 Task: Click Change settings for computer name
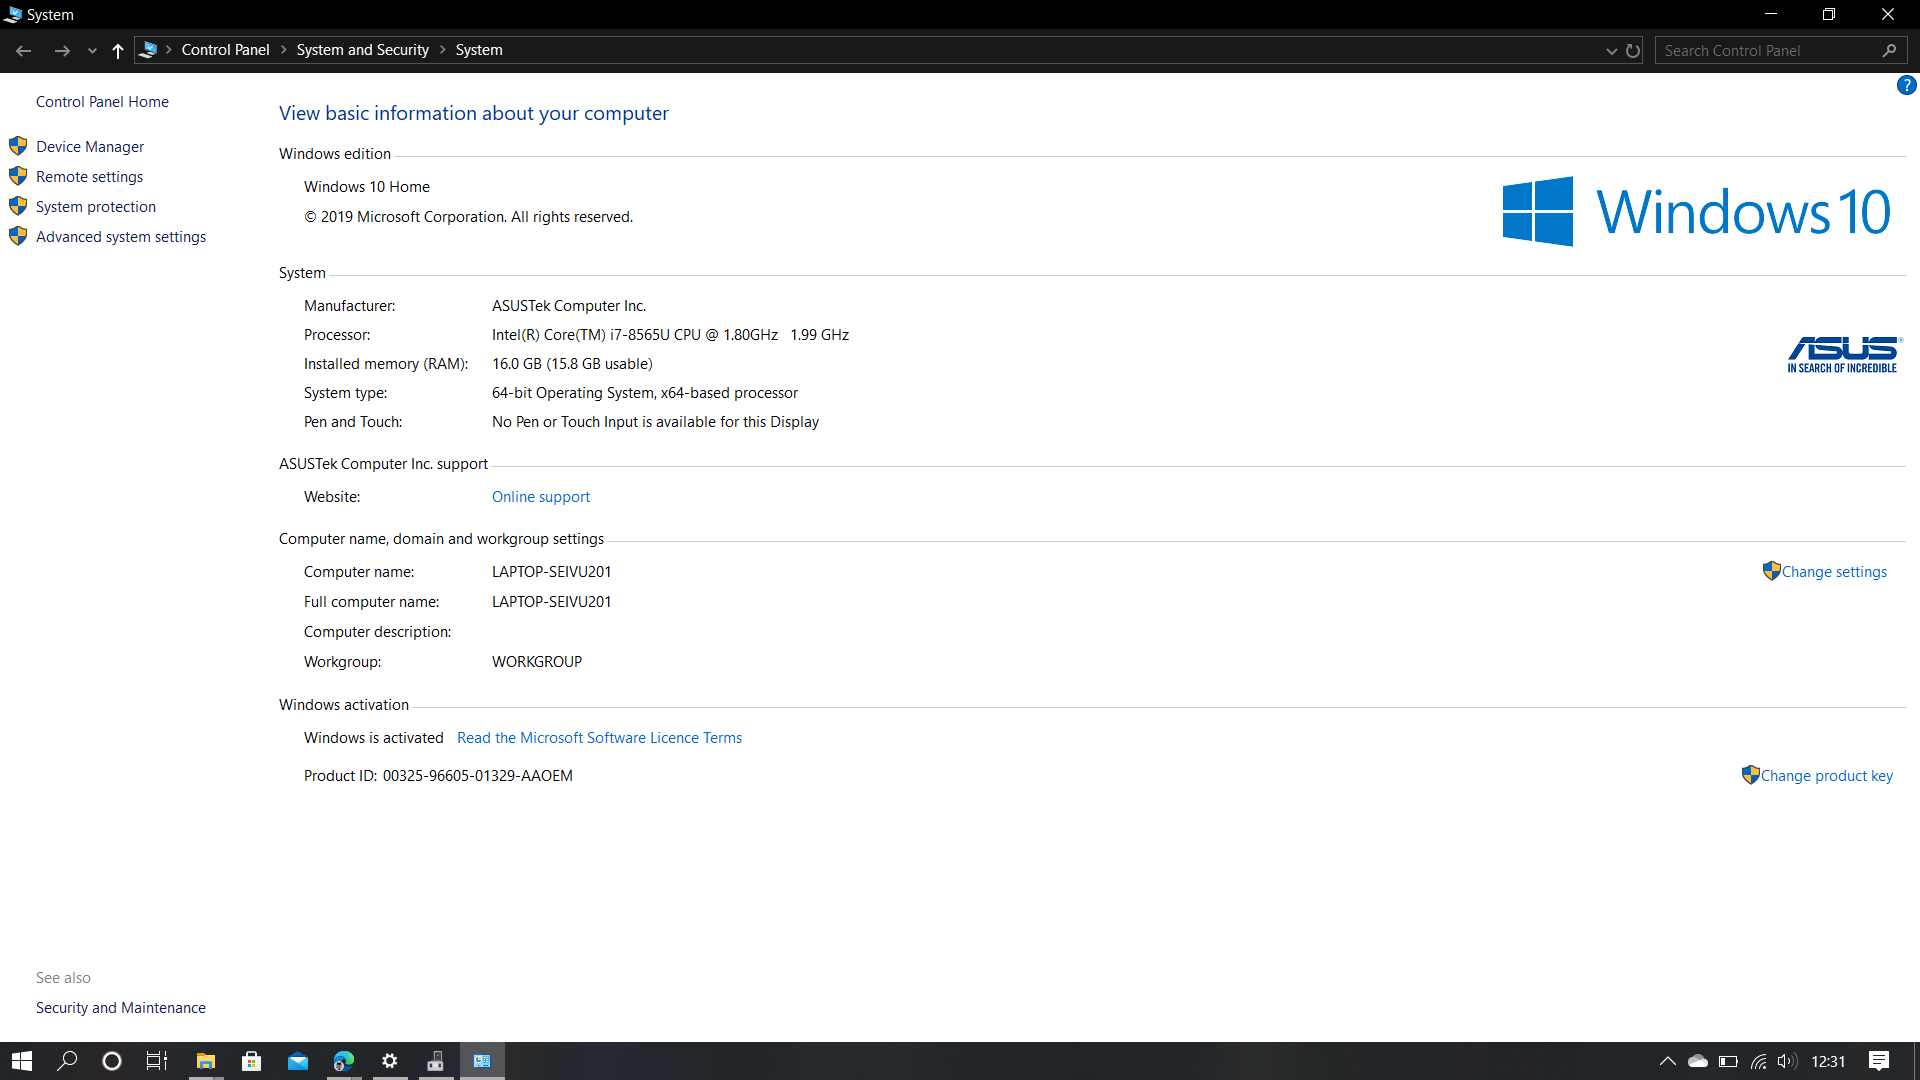tap(1834, 572)
